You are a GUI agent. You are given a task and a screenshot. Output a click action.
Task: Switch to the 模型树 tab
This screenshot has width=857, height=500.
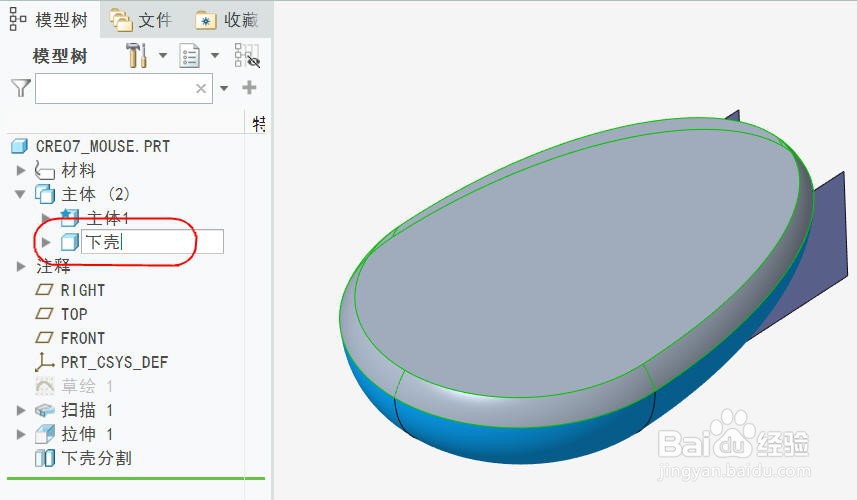click(49, 20)
